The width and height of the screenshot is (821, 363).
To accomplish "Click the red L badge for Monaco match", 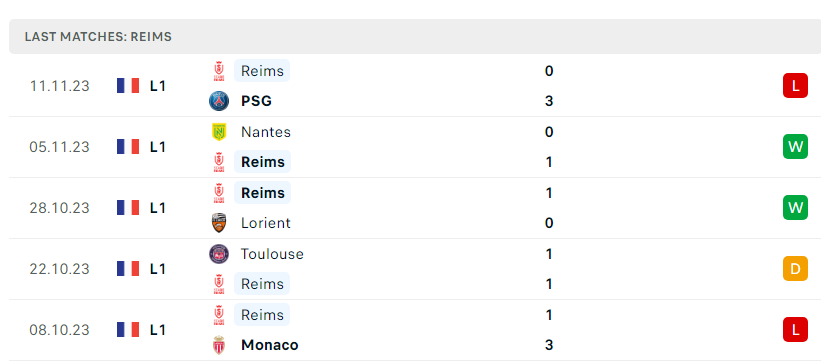I will click(x=795, y=329).
